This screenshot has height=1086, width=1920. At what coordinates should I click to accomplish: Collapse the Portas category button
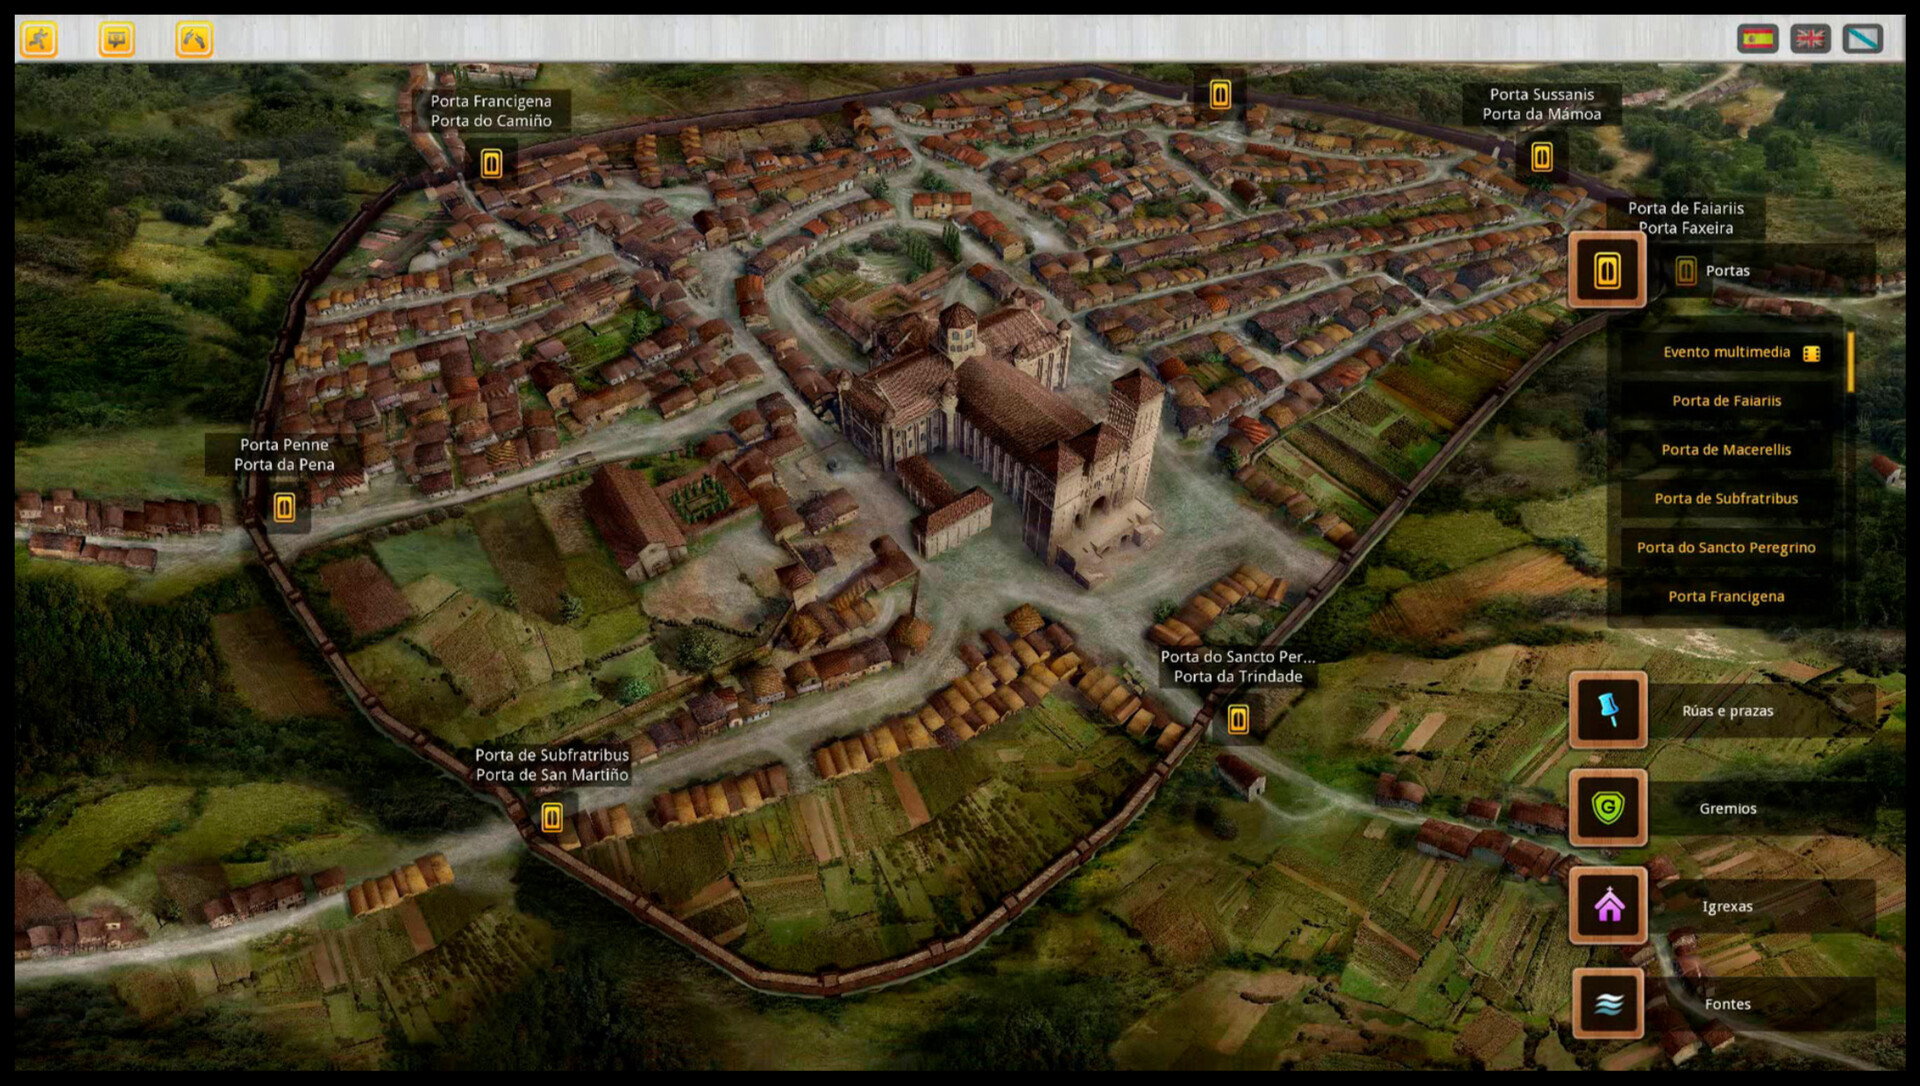[x=1607, y=270]
